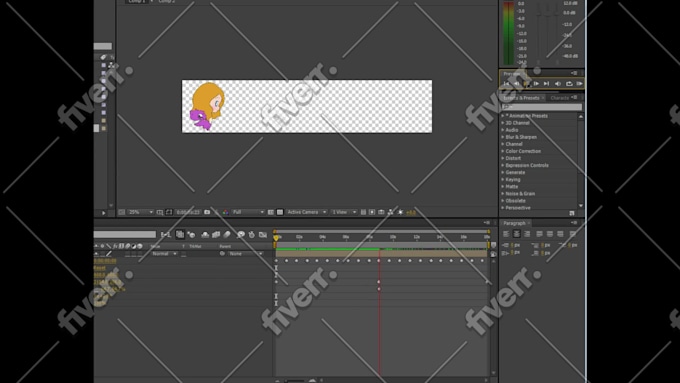
Task: Justify last line left in Paragraph
Action: [539, 234]
